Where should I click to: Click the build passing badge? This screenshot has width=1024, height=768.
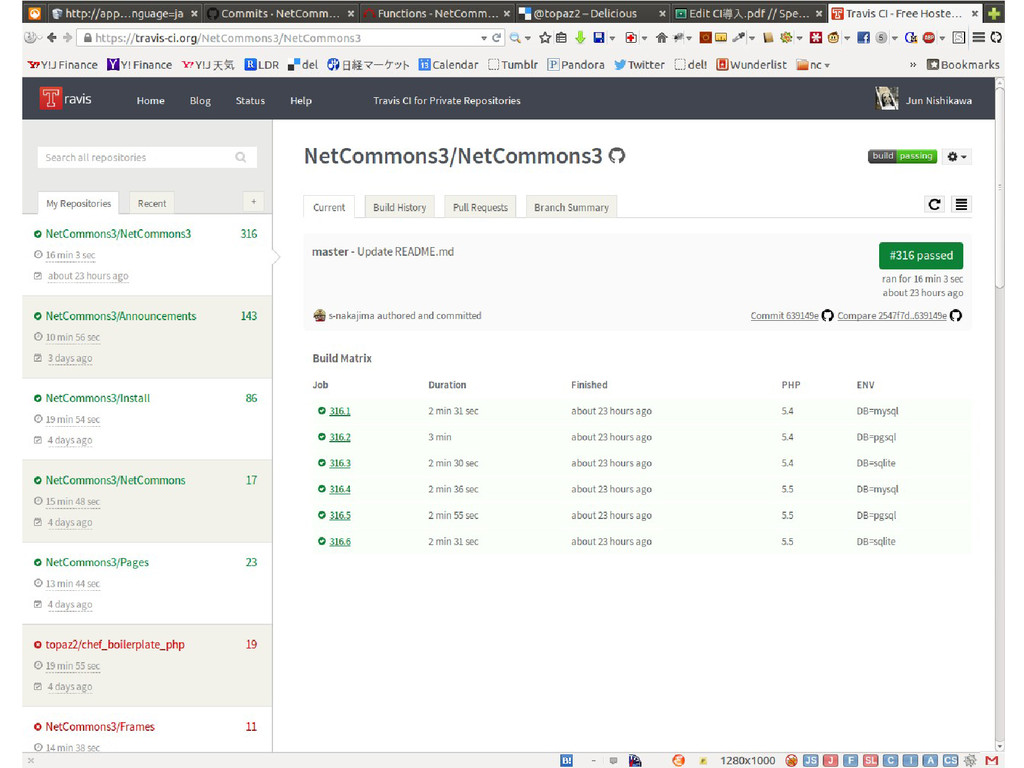click(902, 156)
